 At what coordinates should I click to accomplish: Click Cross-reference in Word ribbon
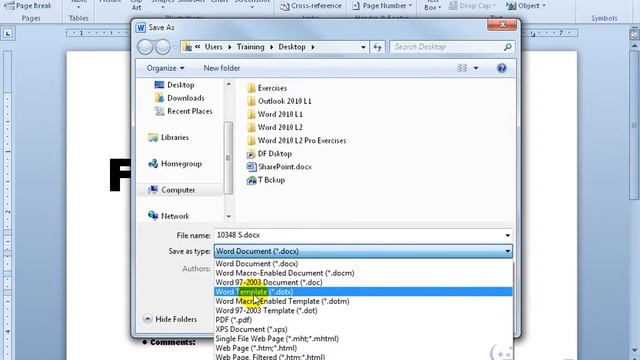tap(311, 6)
